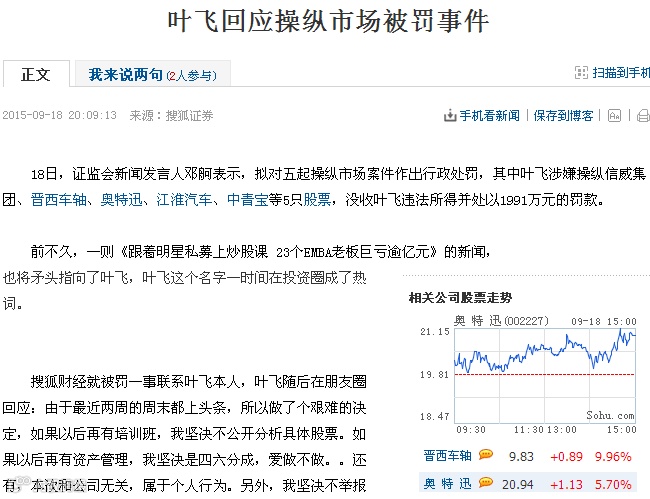Click the article title 叶飞回应操纵市场被罚事件
The height and width of the screenshot is (499, 650).
pos(328,21)
